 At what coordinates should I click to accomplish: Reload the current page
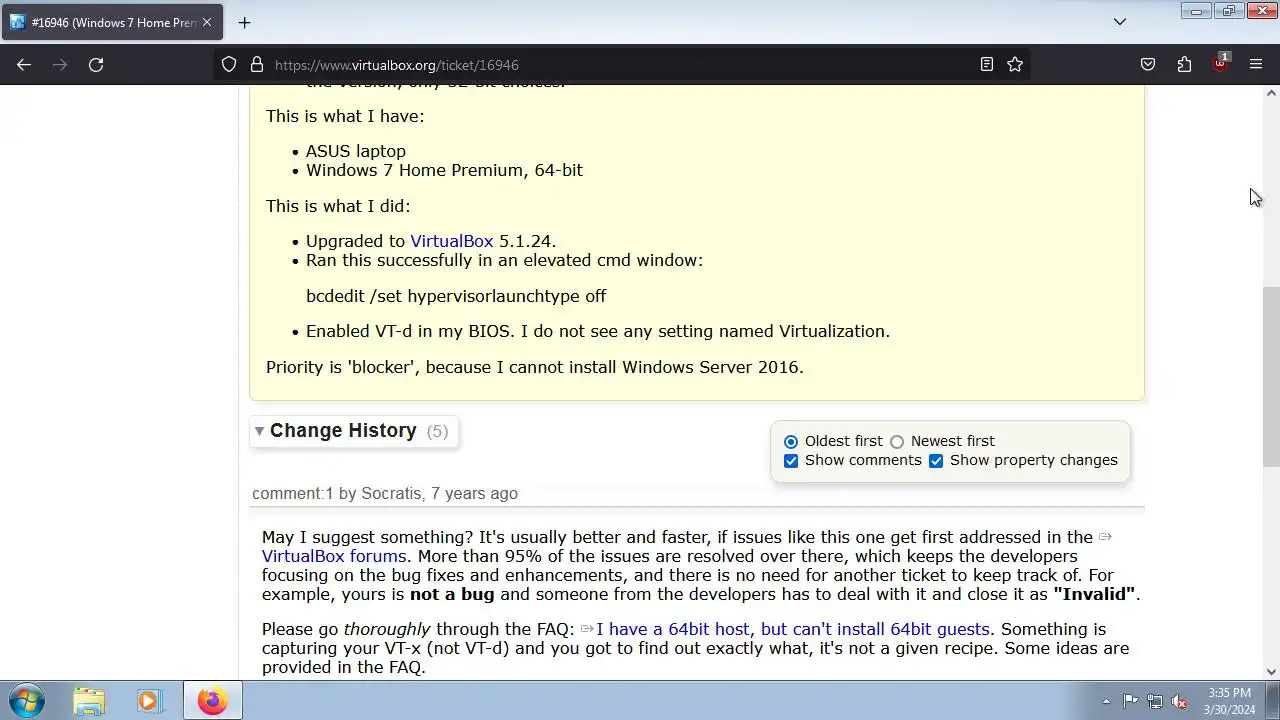point(96,65)
